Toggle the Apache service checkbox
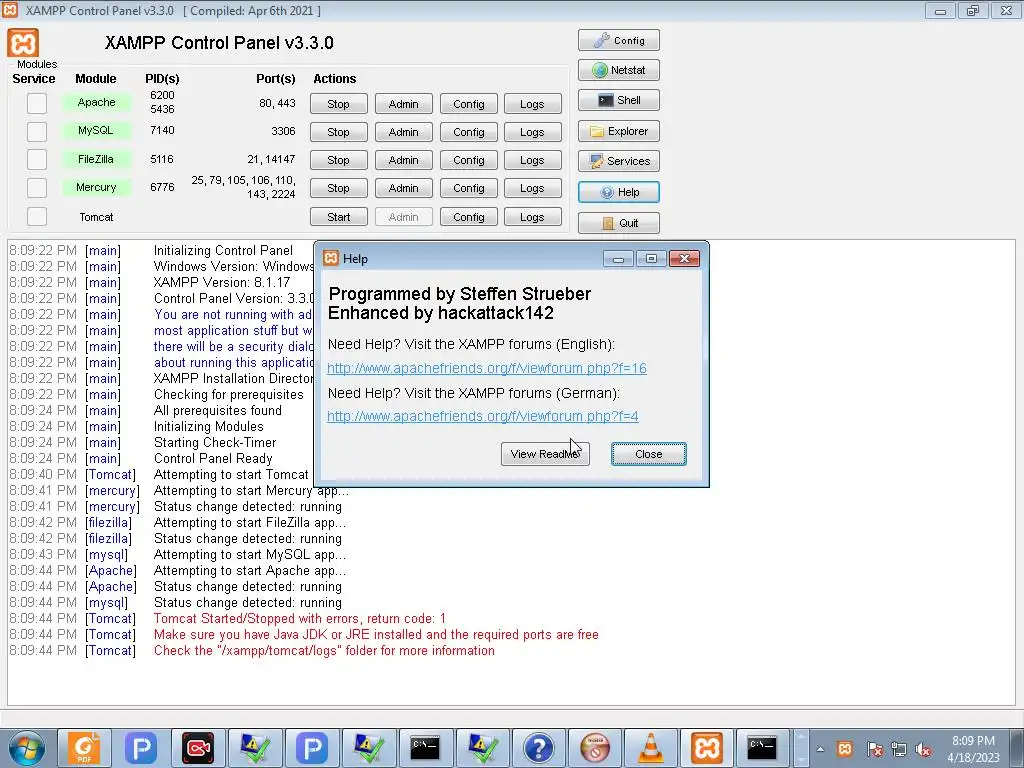Image resolution: width=1024 pixels, height=768 pixels. 37,103
